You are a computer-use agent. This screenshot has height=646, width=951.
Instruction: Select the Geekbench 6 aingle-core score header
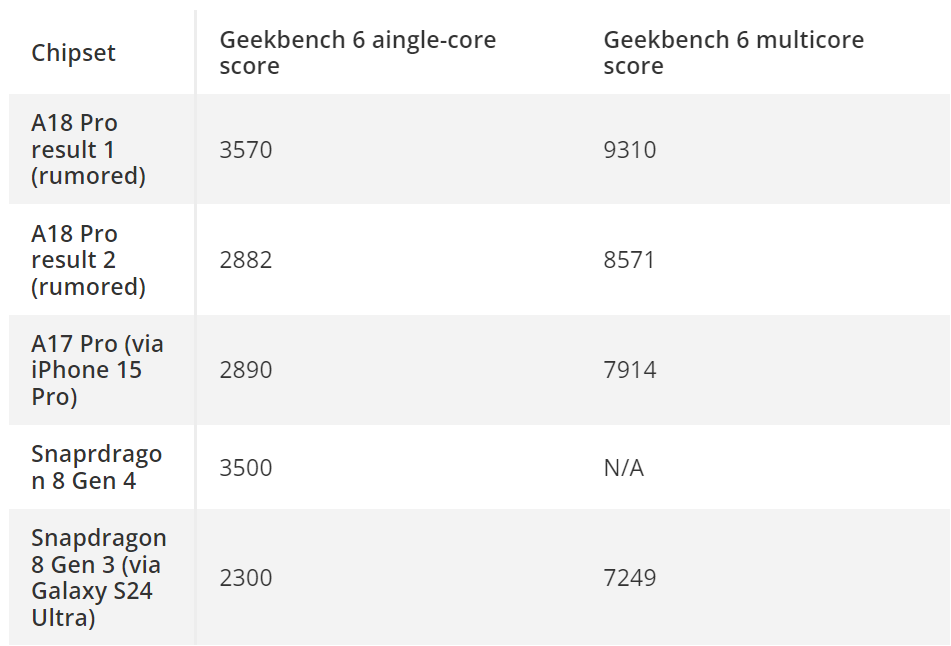(357, 53)
